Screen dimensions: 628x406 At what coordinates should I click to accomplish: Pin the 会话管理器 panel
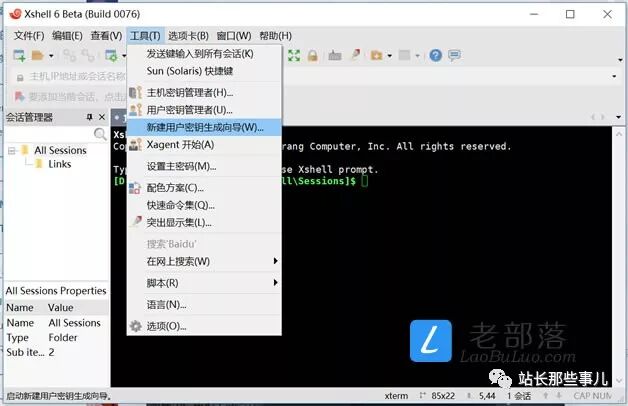point(89,117)
